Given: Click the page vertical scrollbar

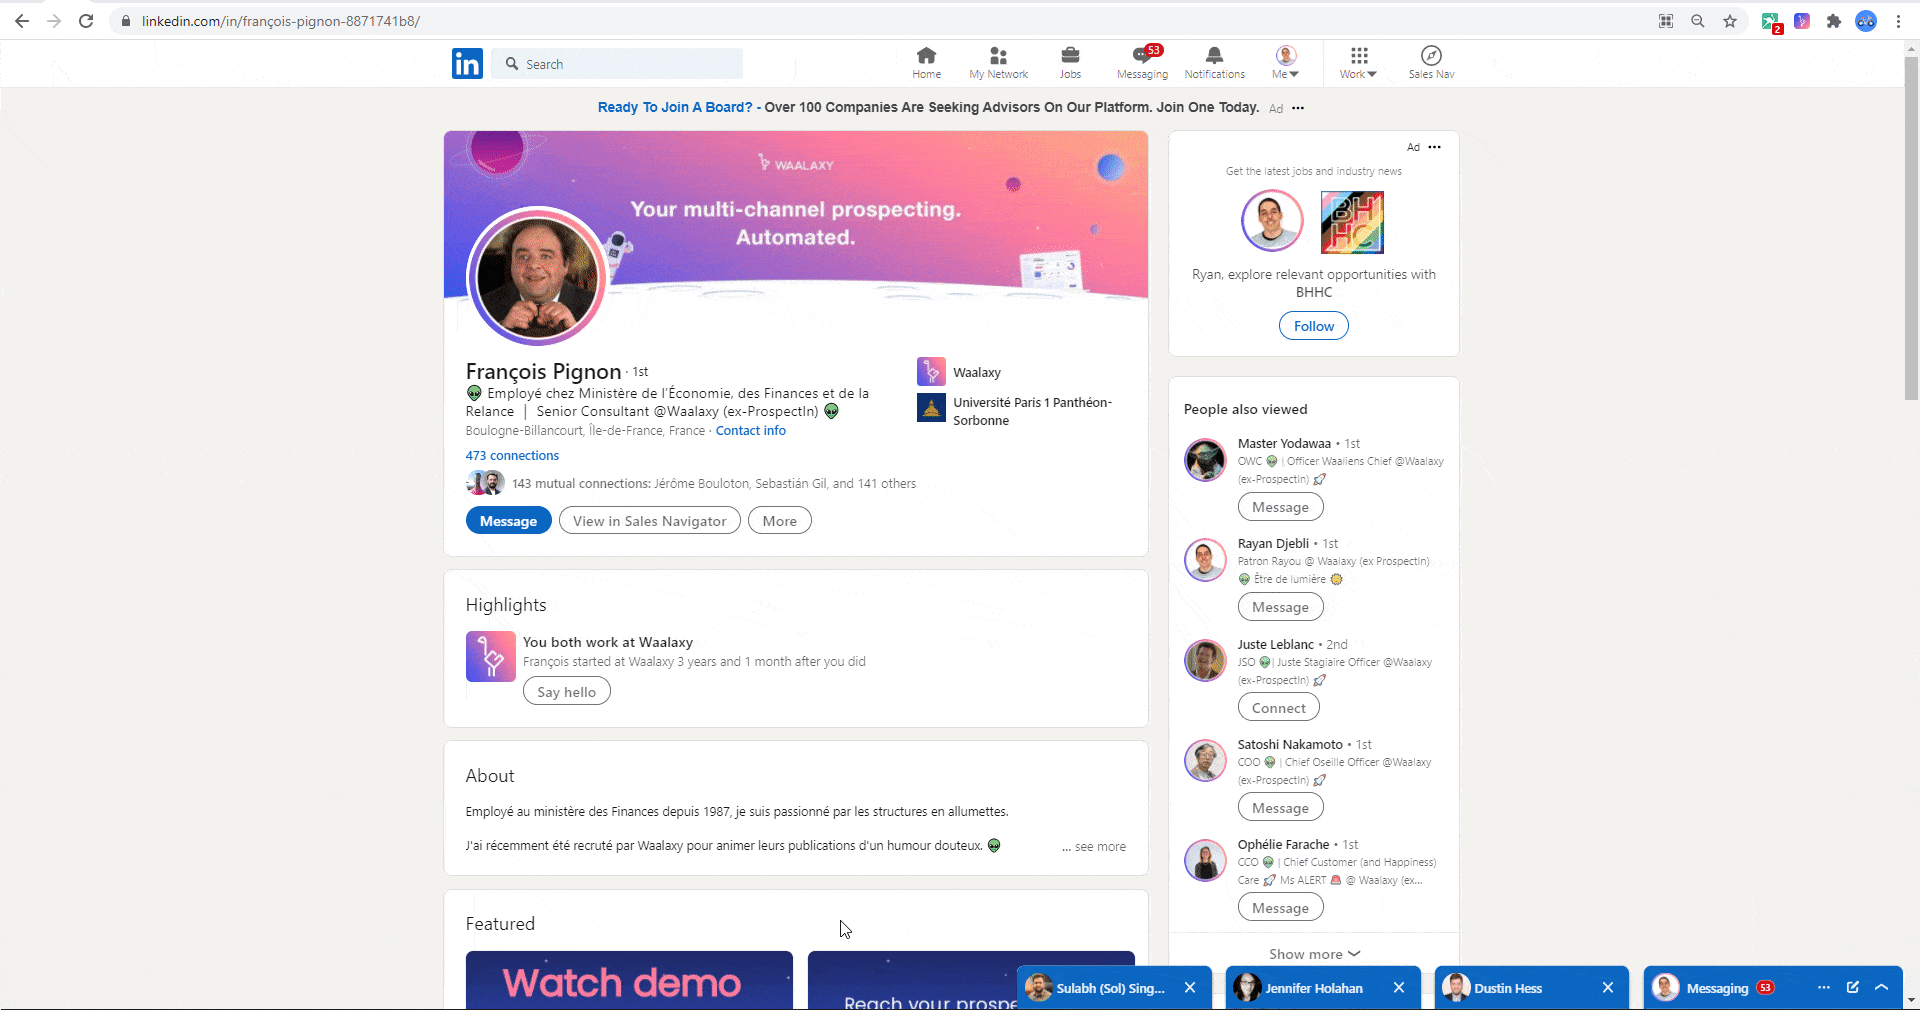Looking at the screenshot, I should coord(1912,228).
